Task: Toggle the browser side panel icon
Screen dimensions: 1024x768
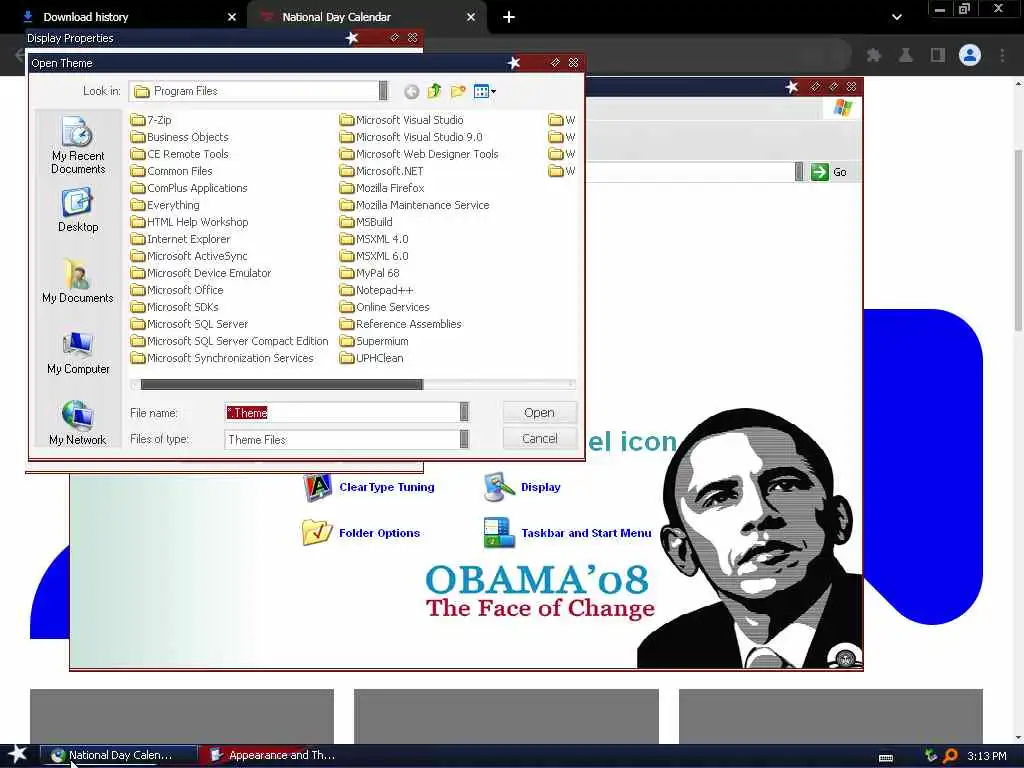Action: (938, 56)
